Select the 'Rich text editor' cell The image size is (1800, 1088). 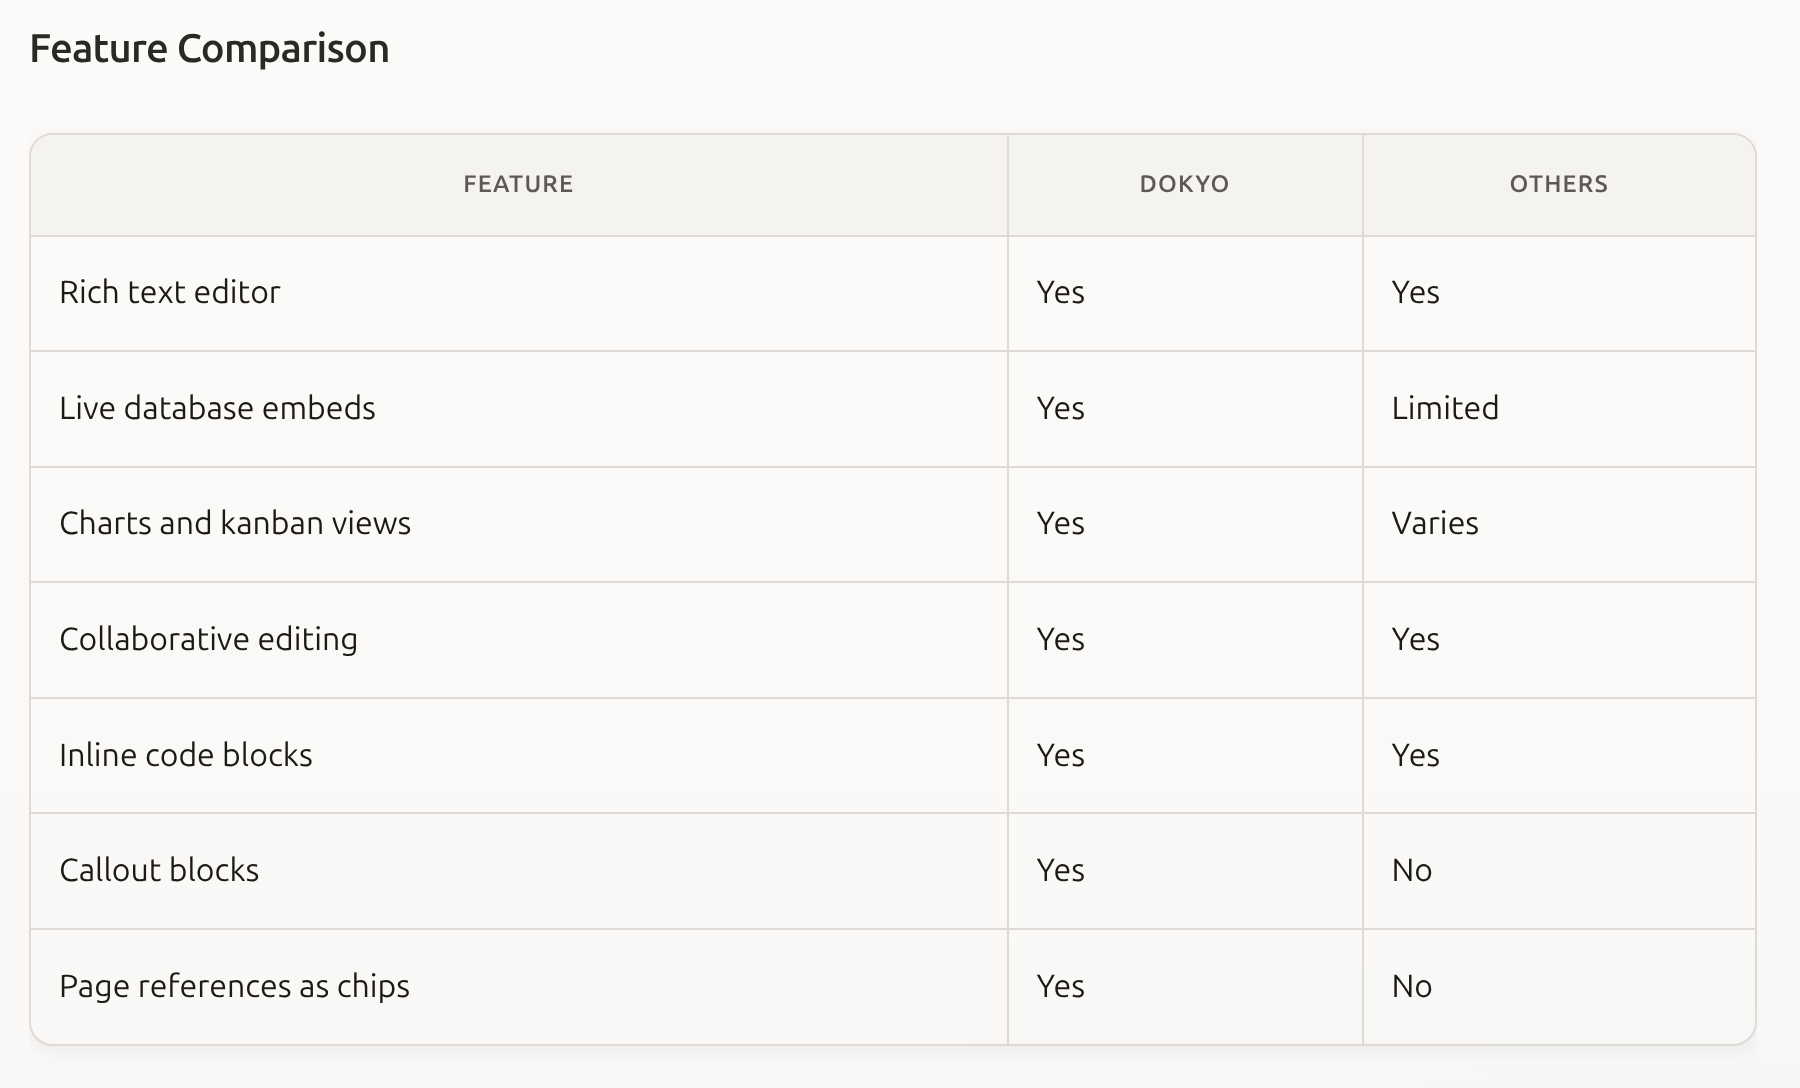[519, 293]
